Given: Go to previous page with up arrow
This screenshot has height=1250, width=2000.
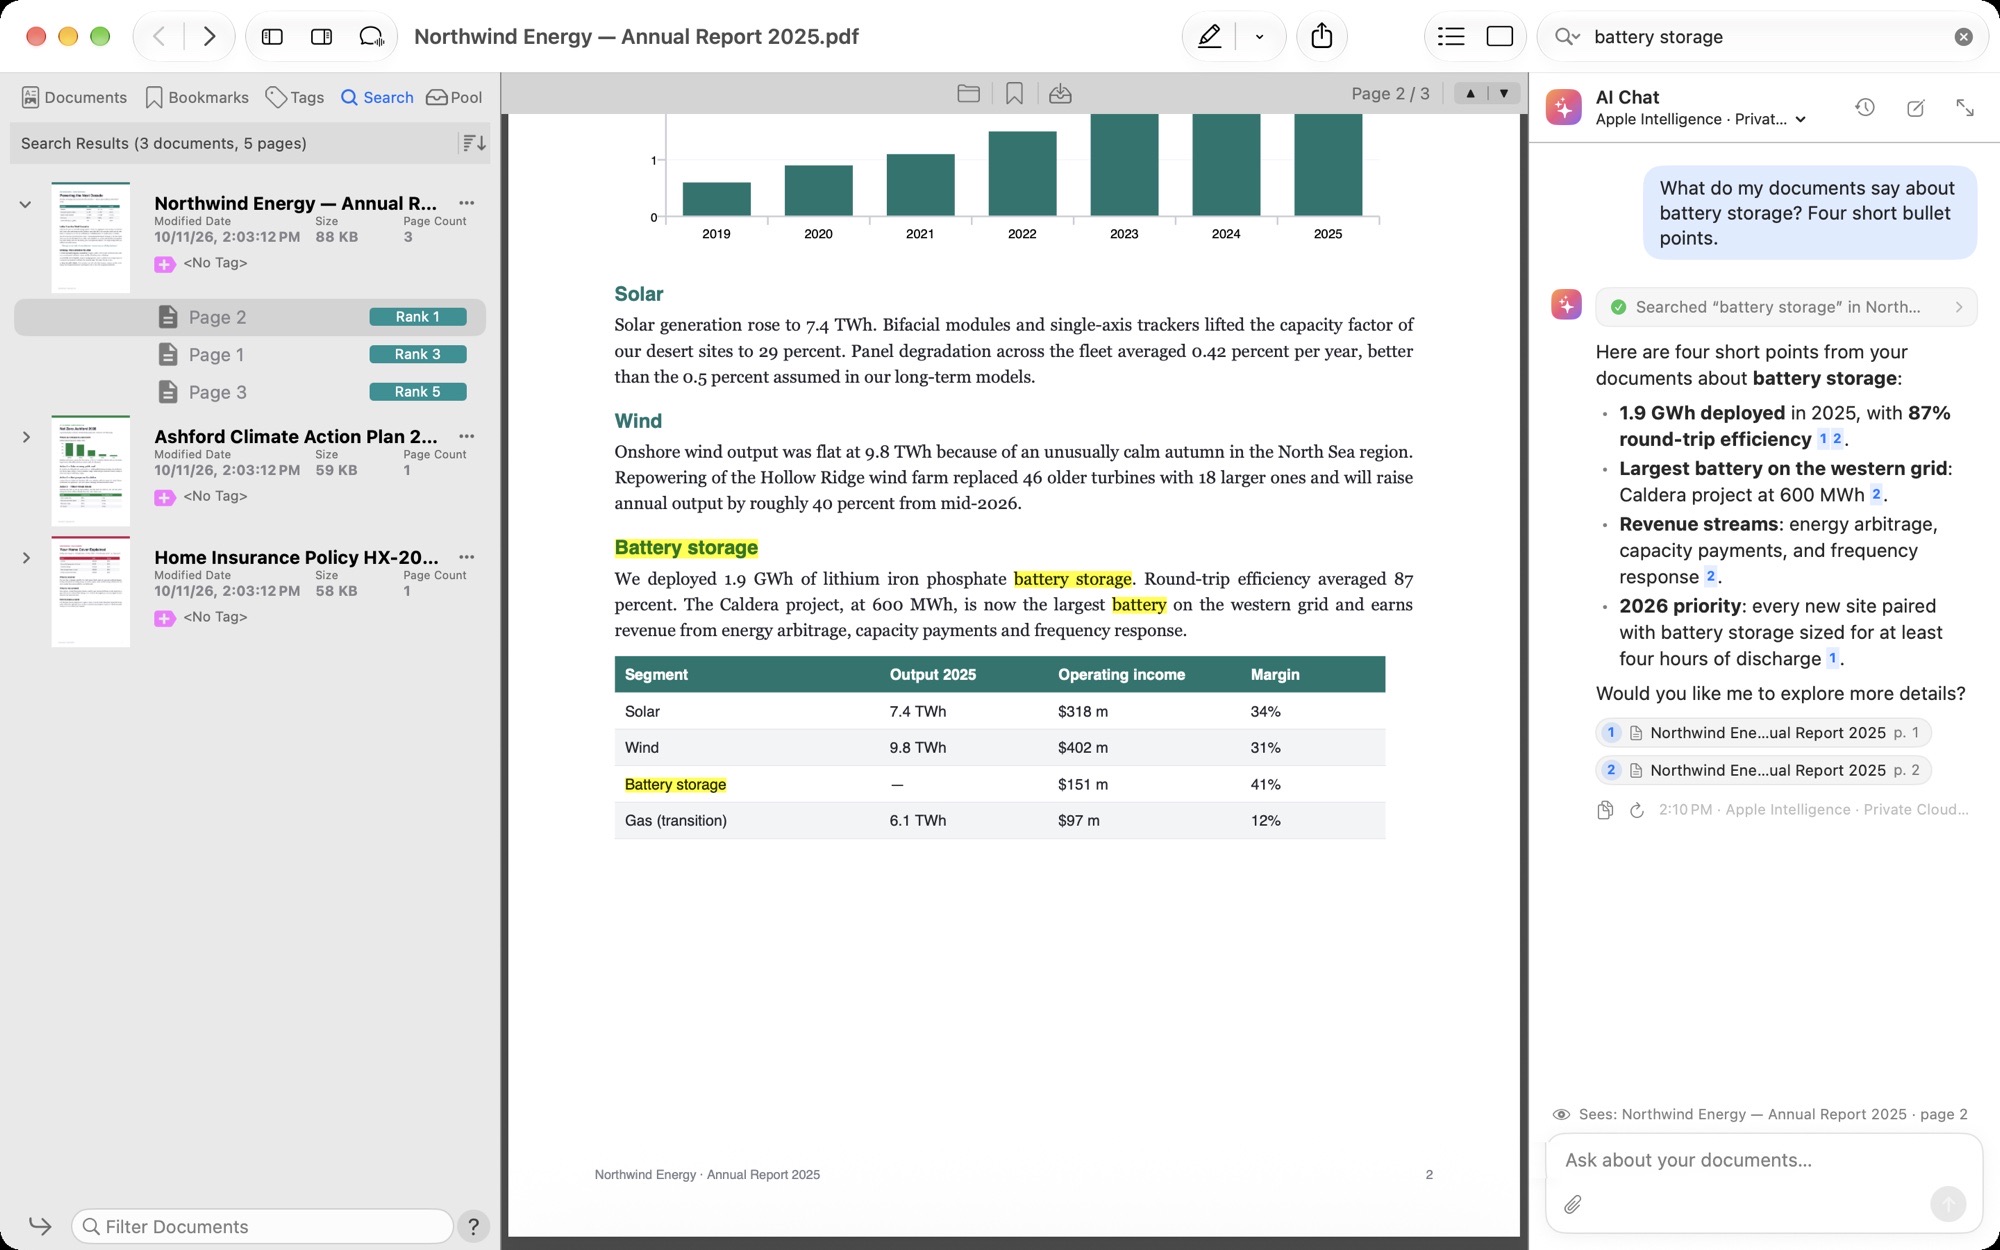Looking at the screenshot, I should (1470, 93).
